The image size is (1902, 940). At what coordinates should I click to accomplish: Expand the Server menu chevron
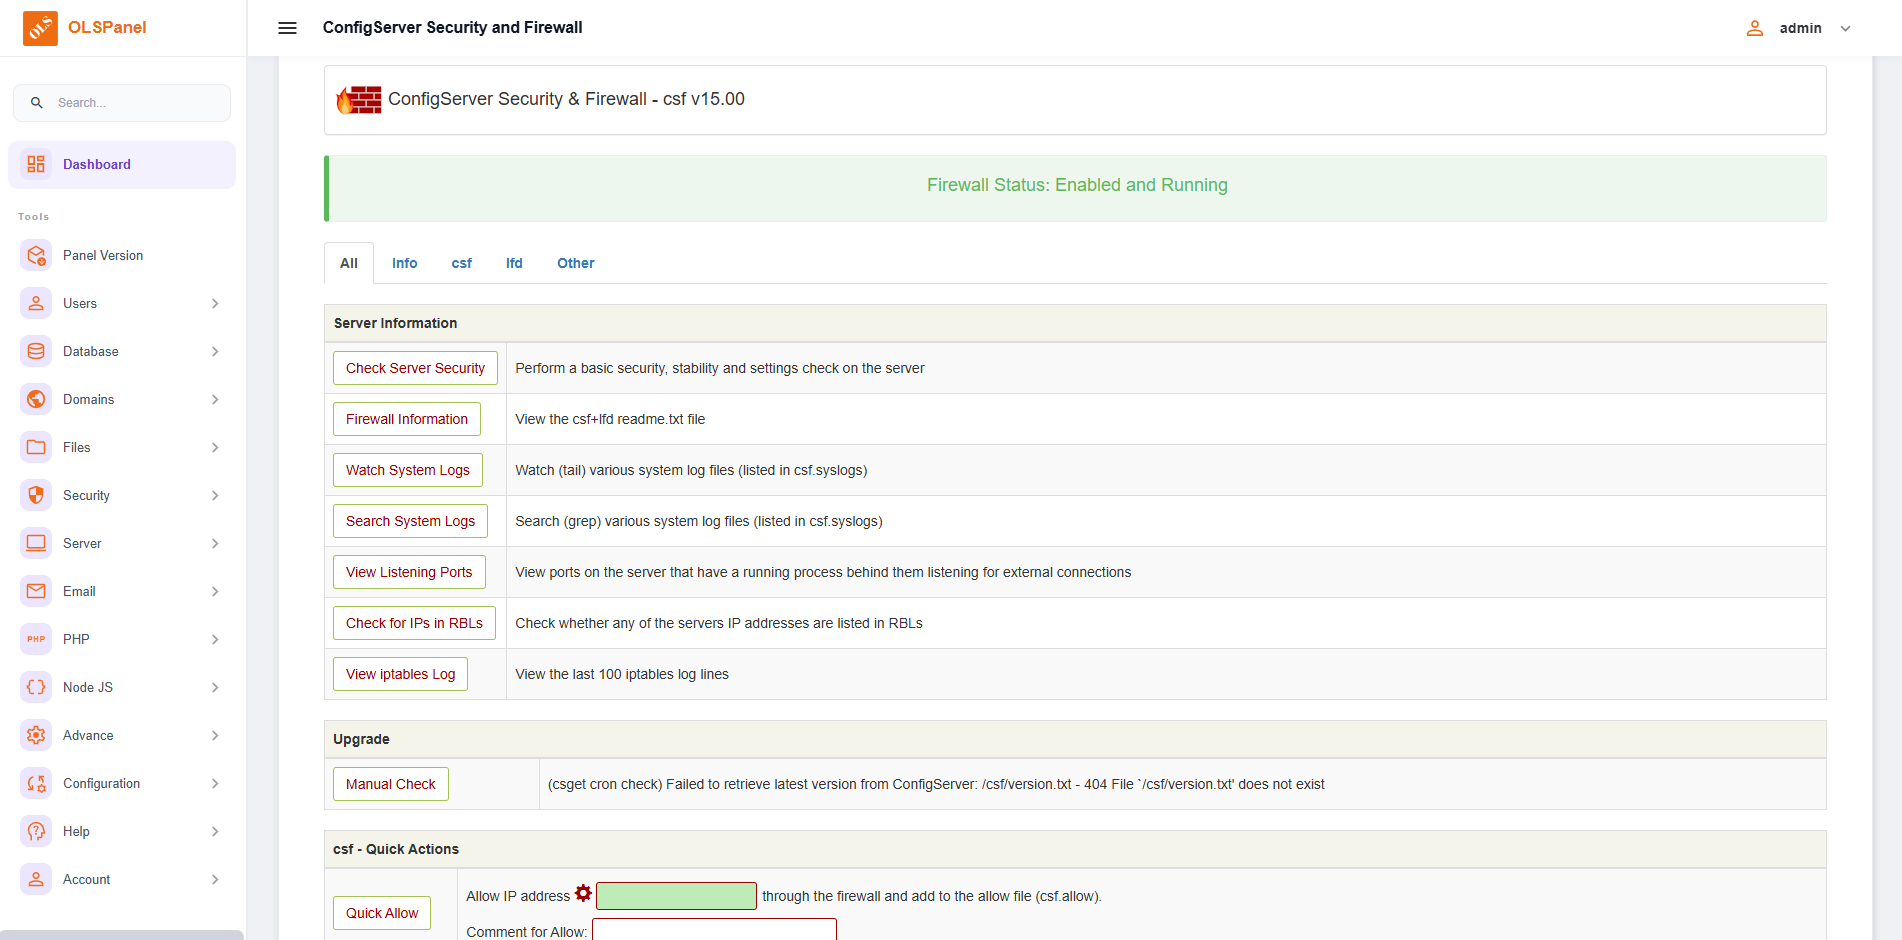215,543
